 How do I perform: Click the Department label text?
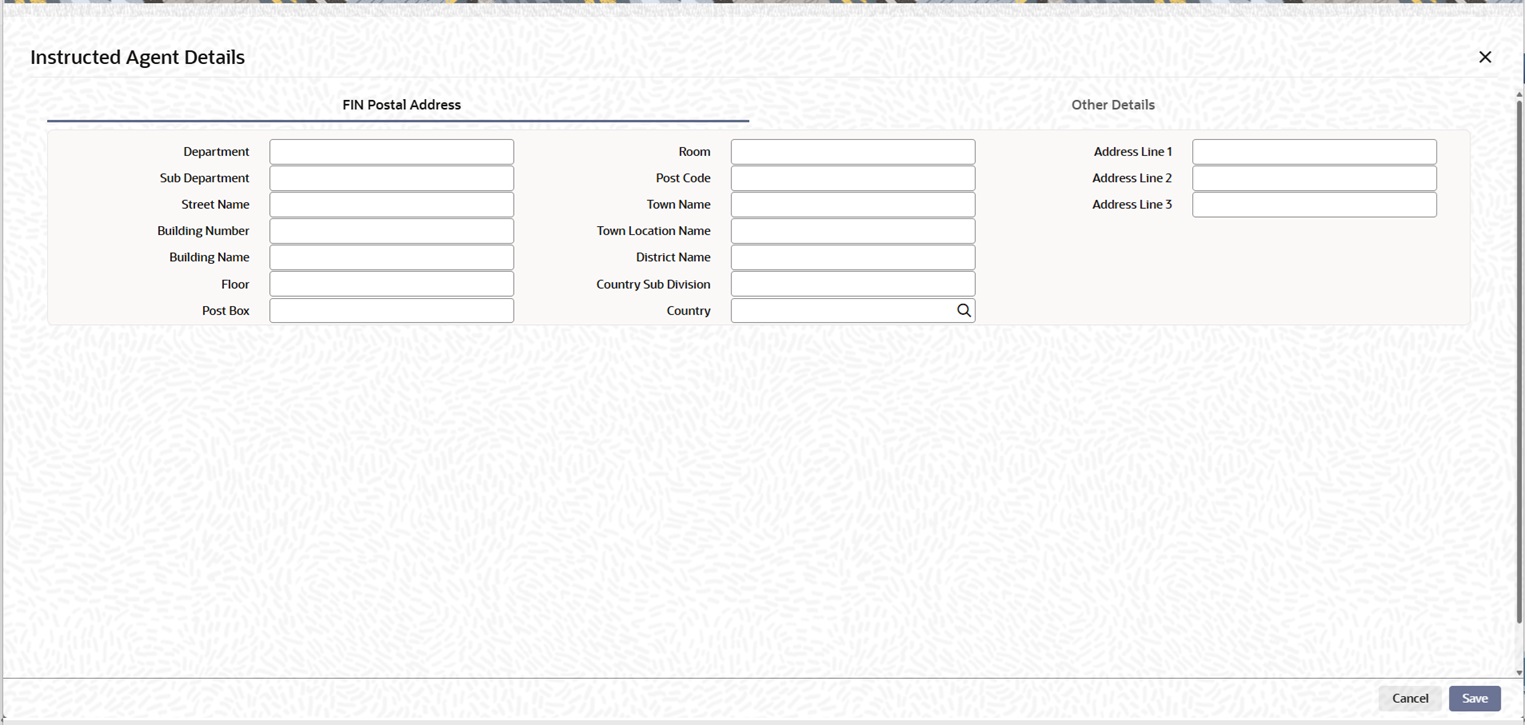[216, 152]
